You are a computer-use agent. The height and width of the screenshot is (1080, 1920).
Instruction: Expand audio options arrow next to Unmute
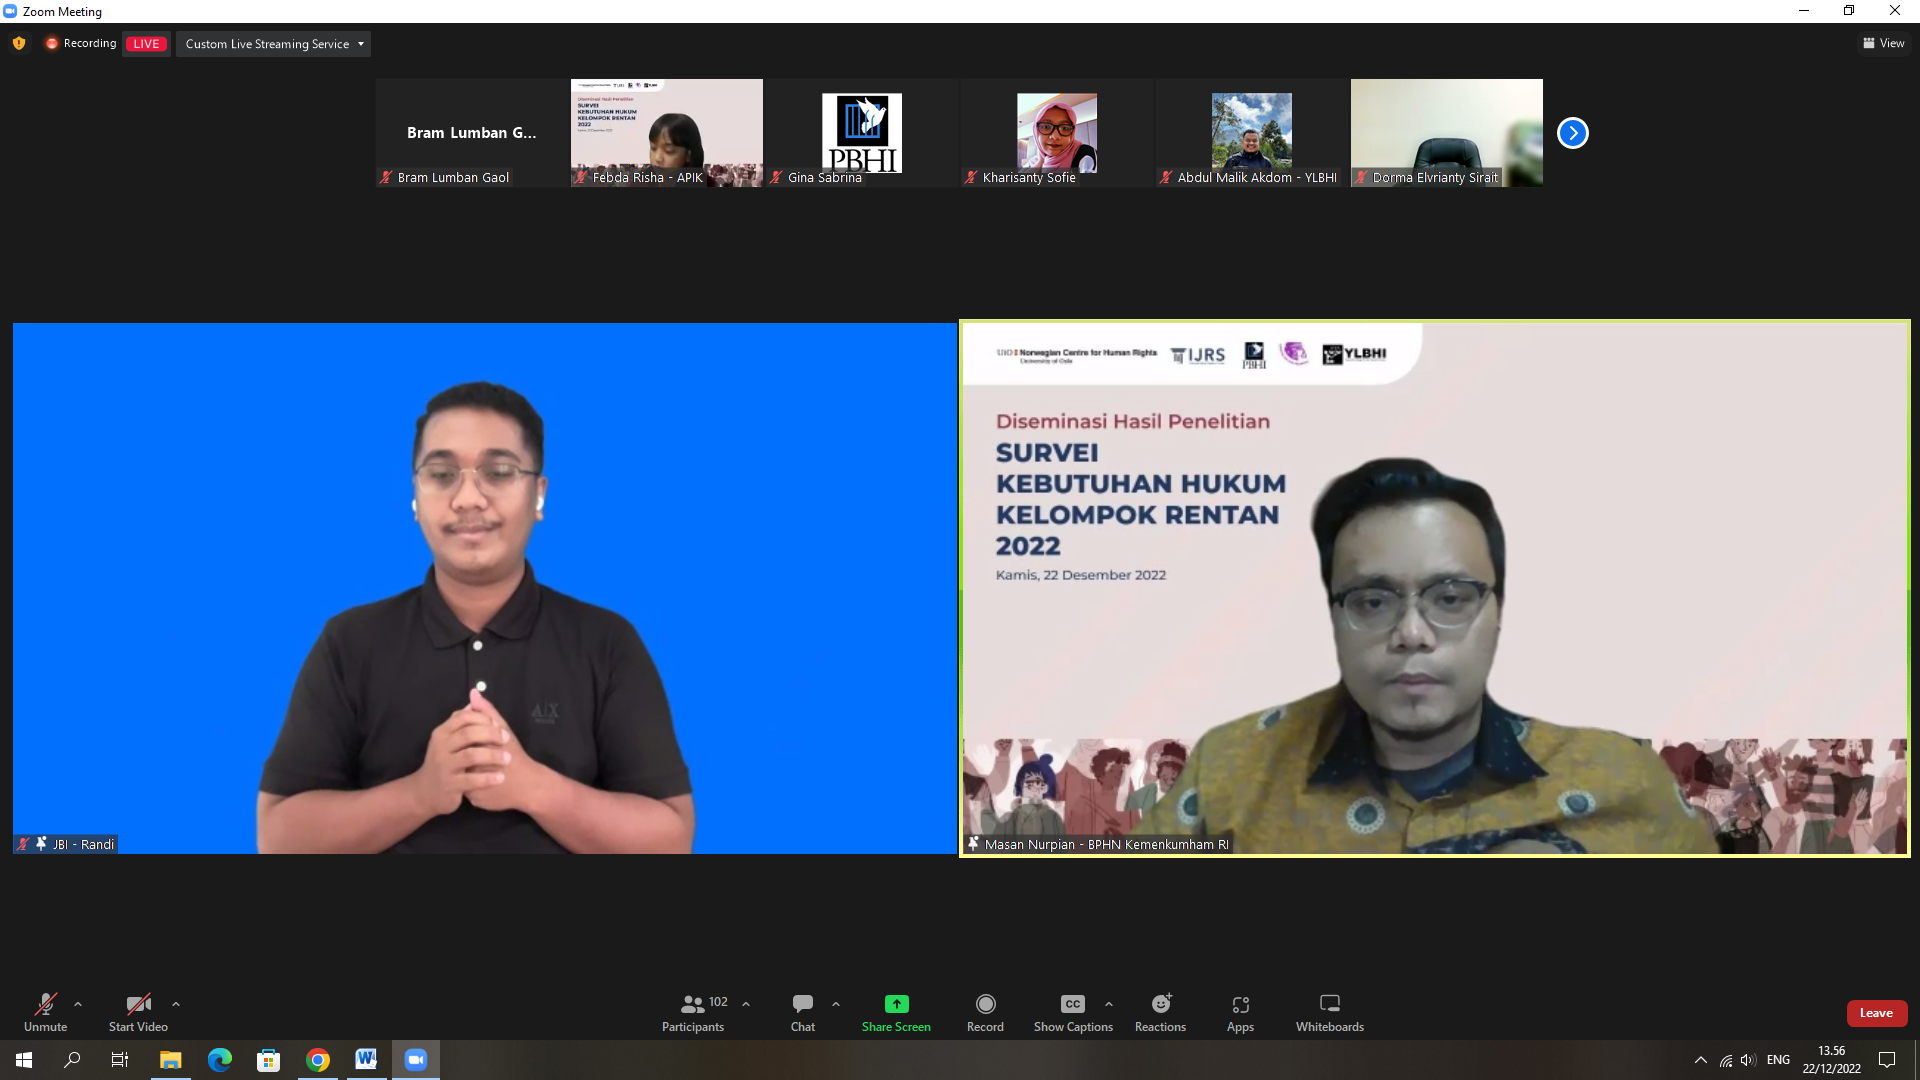[78, 1004]
